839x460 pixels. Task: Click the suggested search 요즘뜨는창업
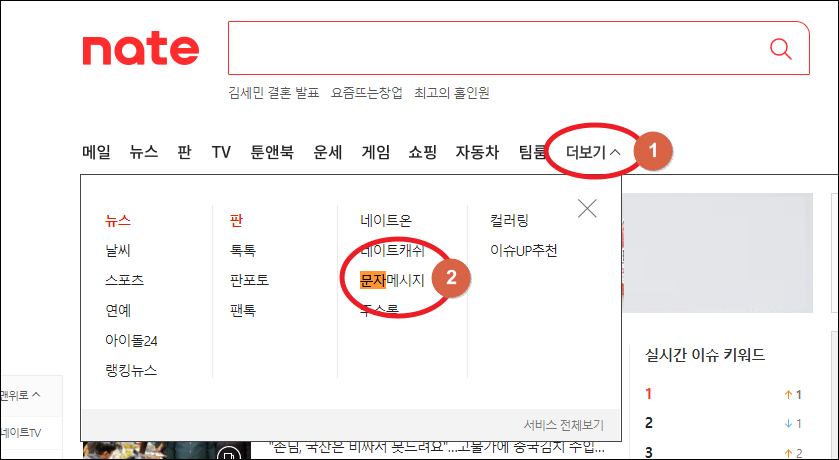(367, 93)
